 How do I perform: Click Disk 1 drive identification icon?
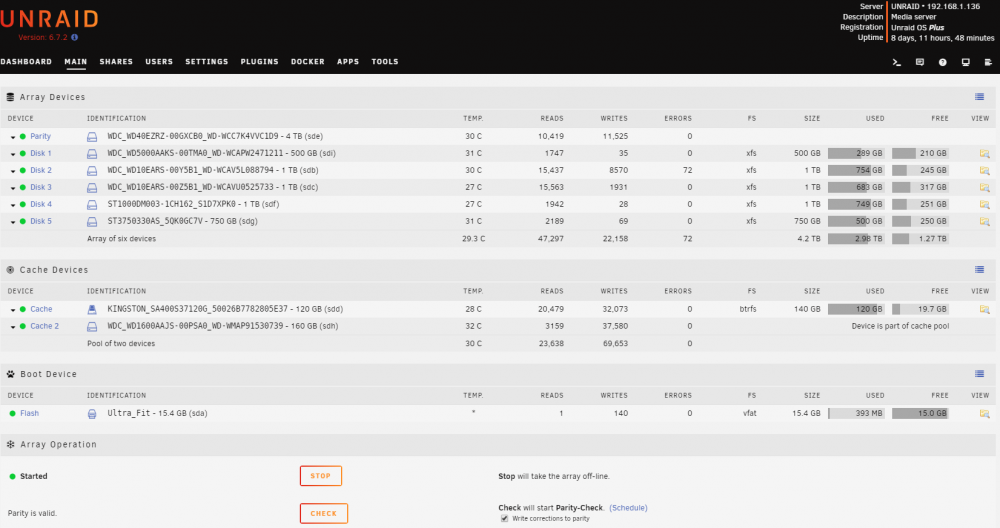point(92,154)
